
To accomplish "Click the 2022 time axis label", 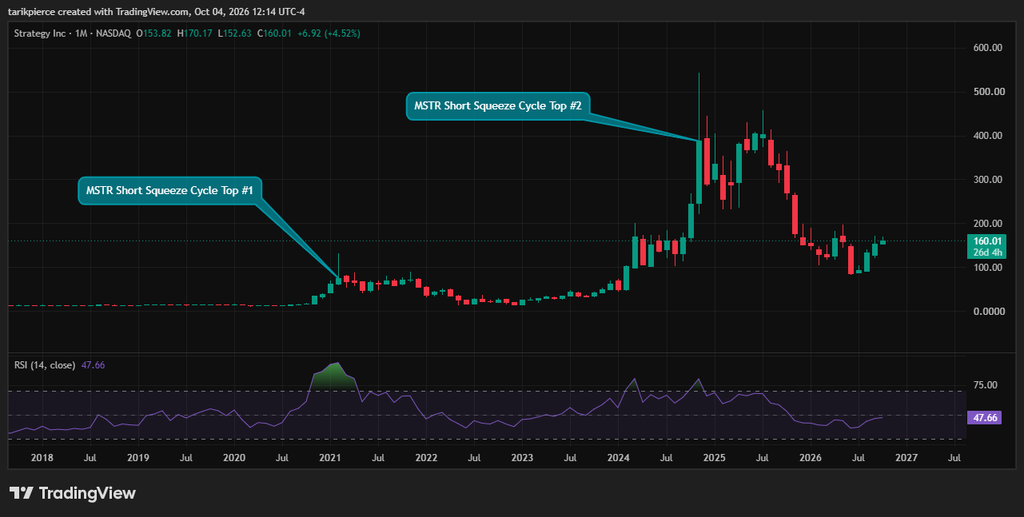I will click(x=426, y=458).
